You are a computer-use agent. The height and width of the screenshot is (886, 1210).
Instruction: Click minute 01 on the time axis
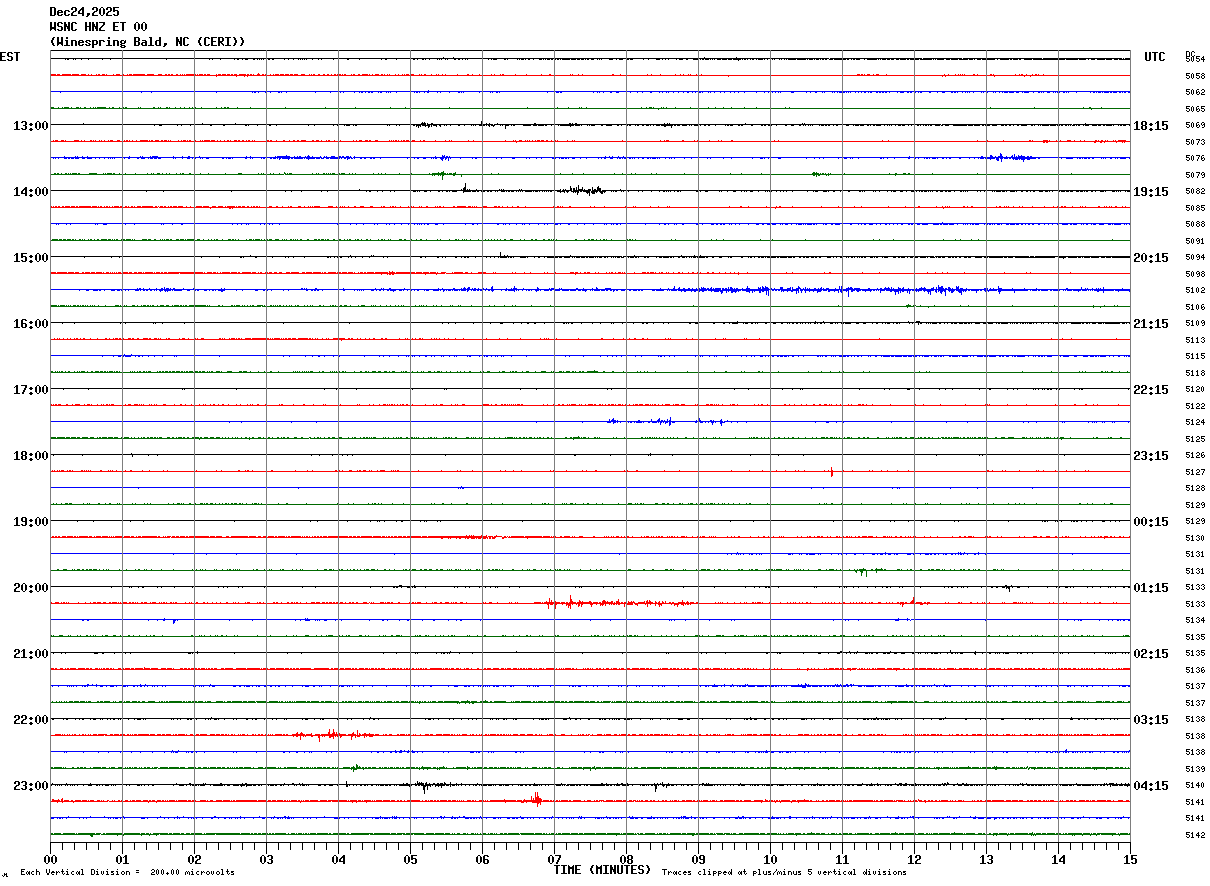[x=122, y=859]
